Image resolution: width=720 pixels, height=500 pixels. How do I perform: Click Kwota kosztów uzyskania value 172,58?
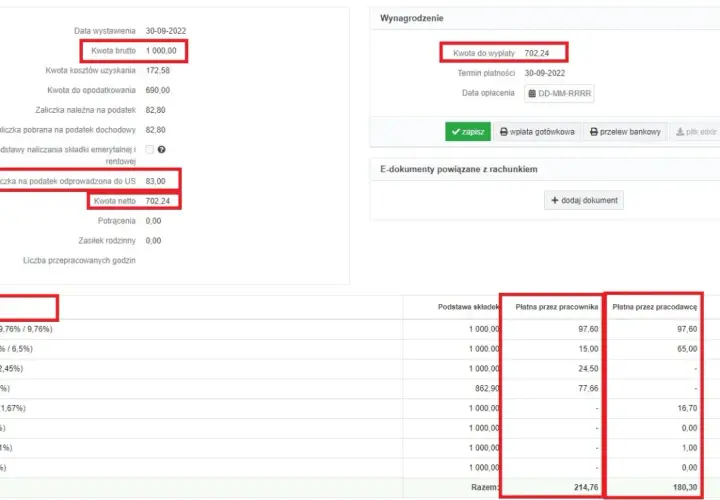158,70
